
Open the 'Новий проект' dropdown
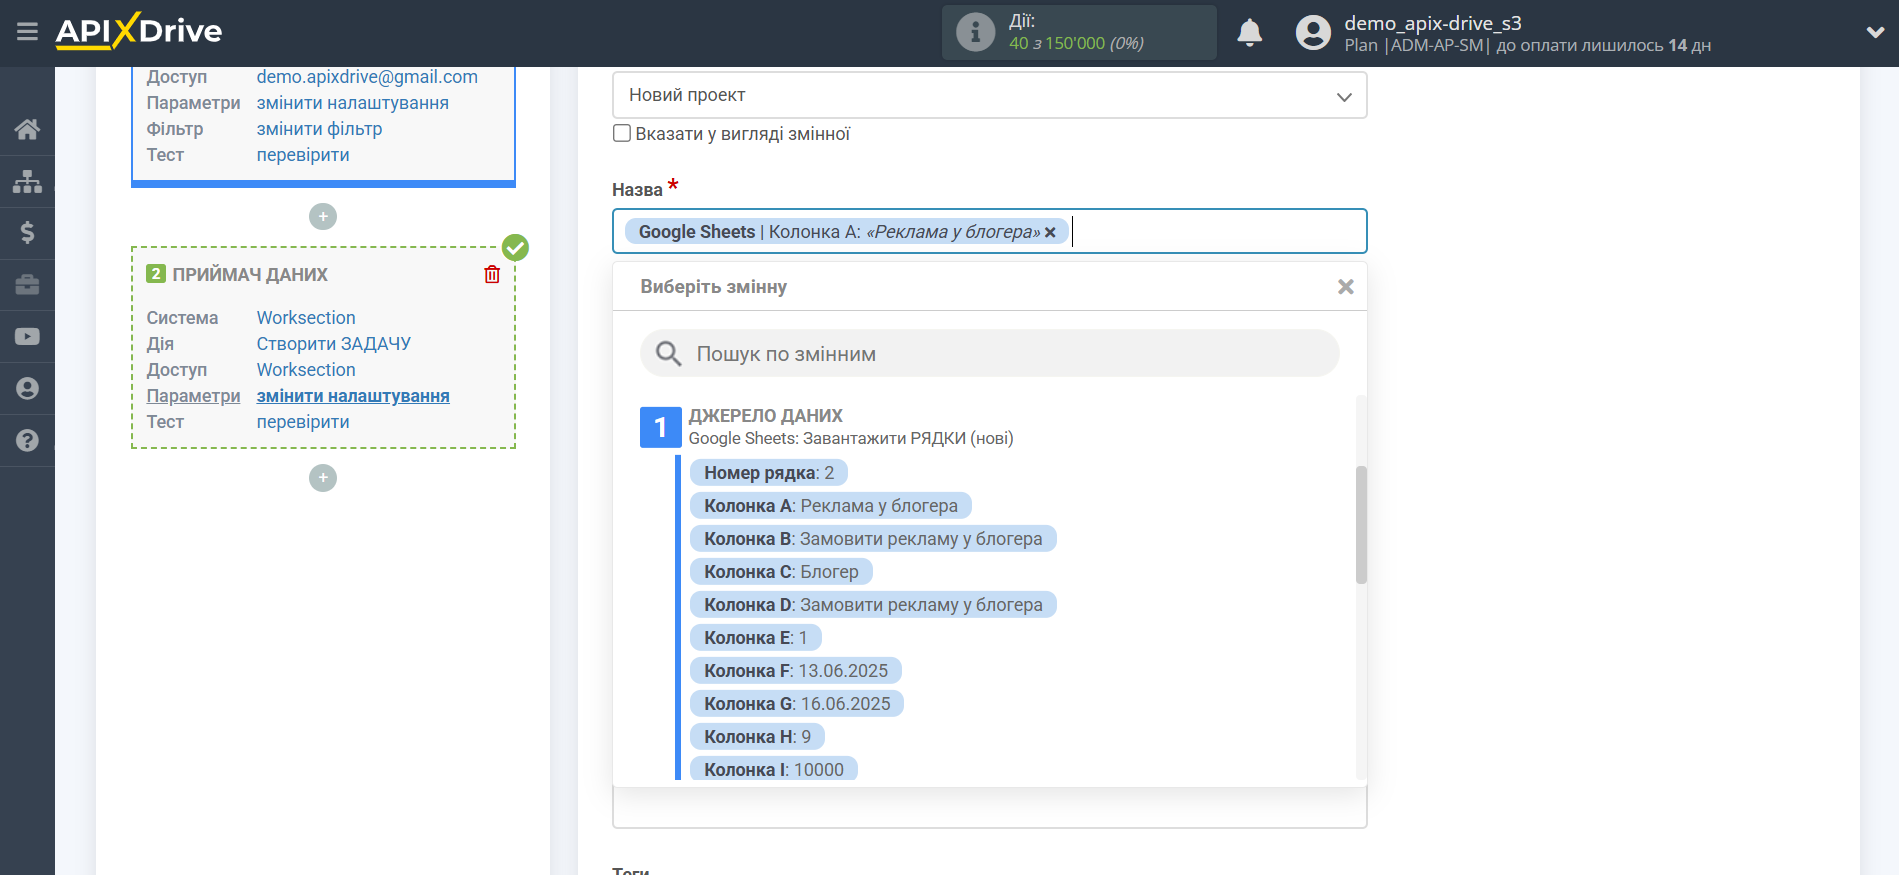[x=989, y=96]
